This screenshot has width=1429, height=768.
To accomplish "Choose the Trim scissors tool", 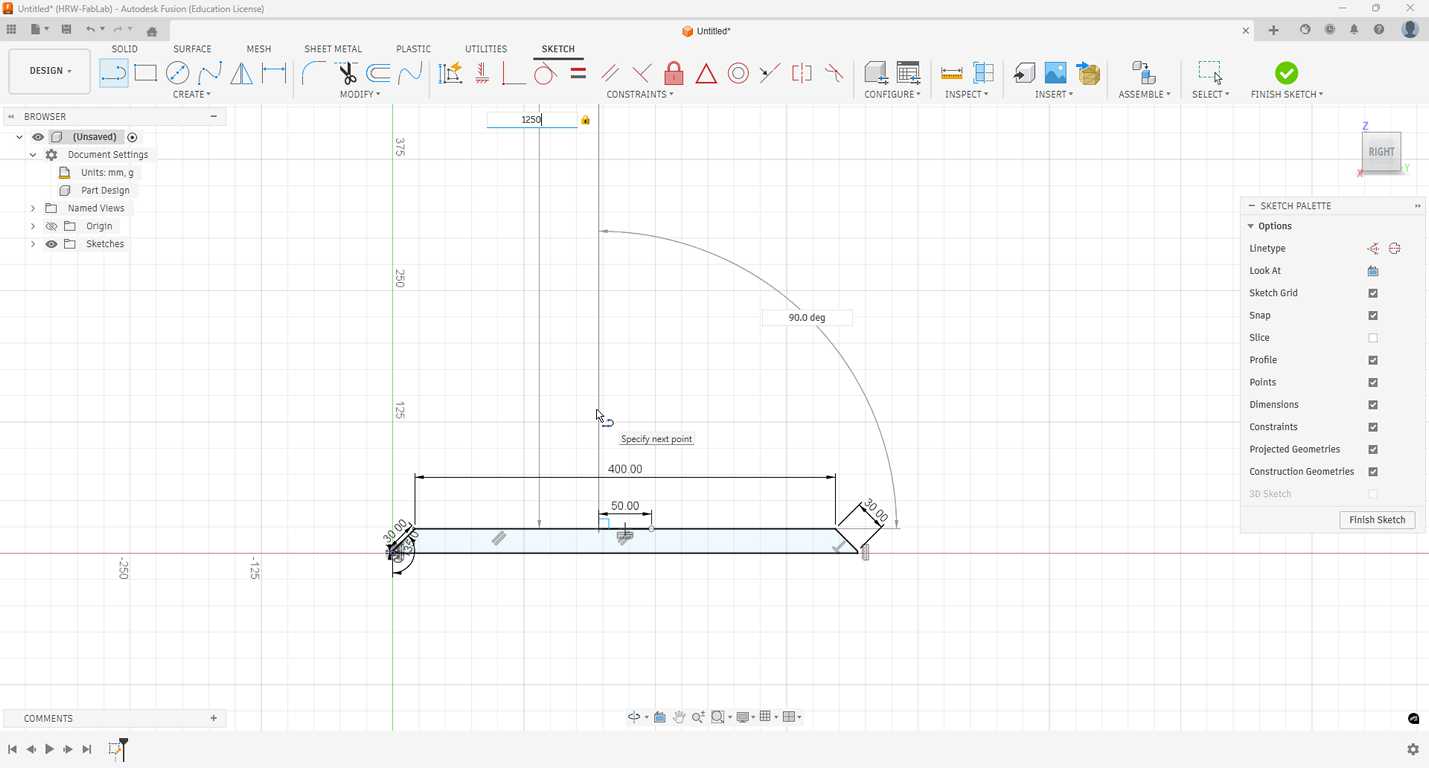I will click(346, 73).
